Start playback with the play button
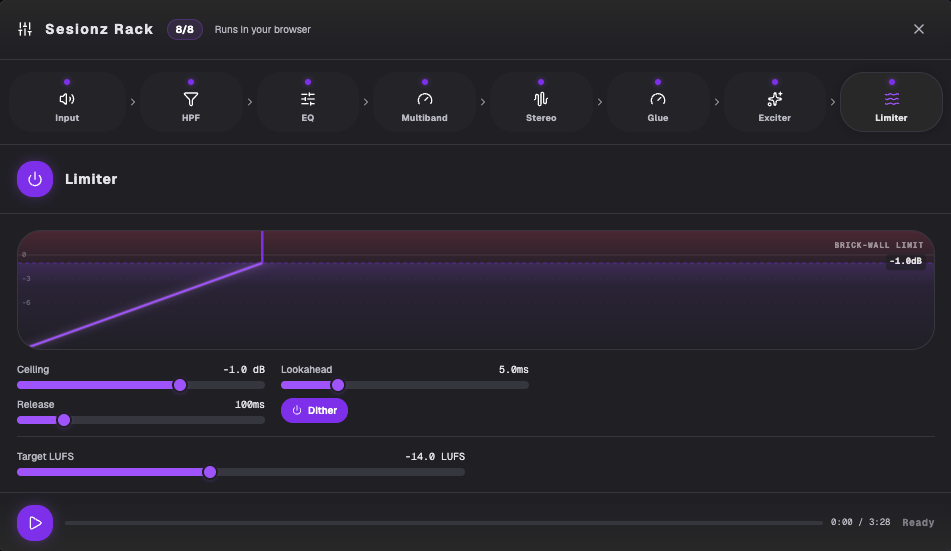This screenshot has width=951, height=551. tap(35, 523)
